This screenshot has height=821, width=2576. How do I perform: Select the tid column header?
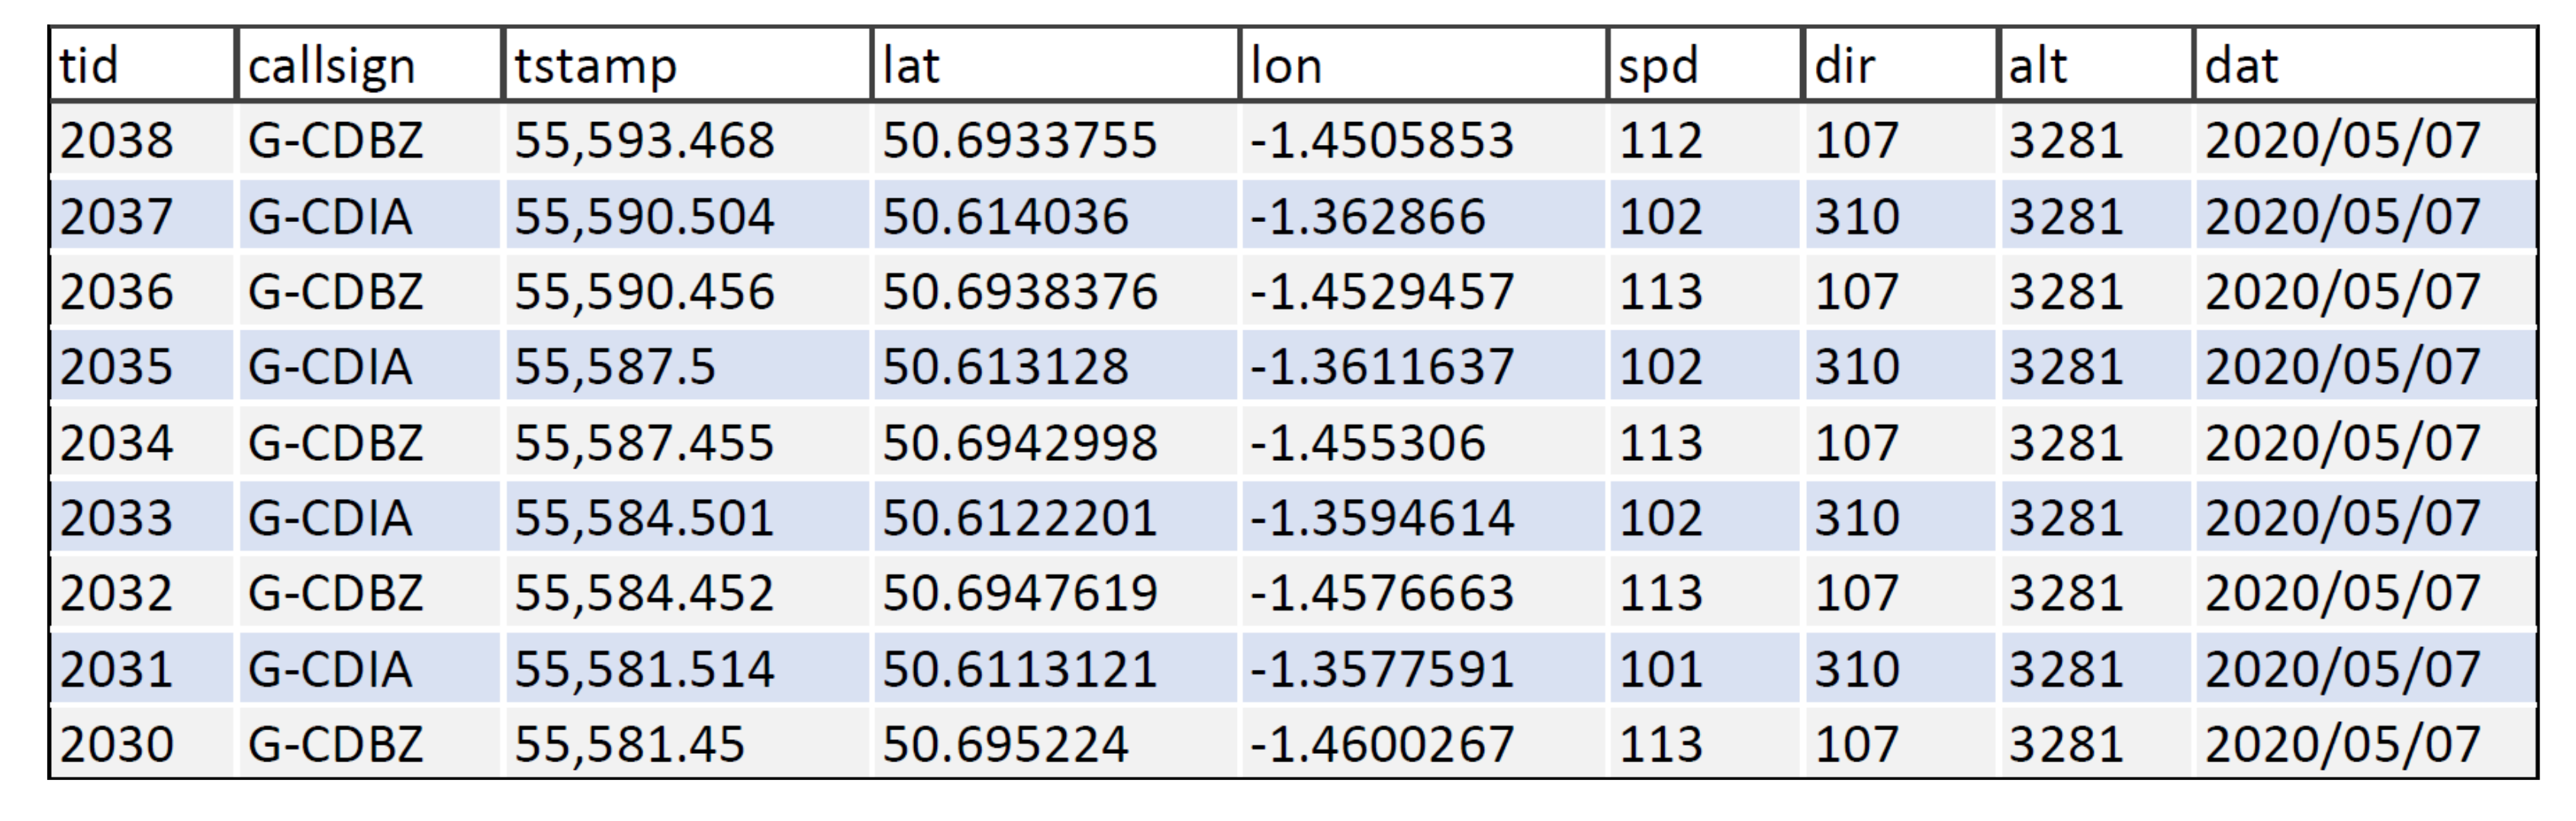142,65
